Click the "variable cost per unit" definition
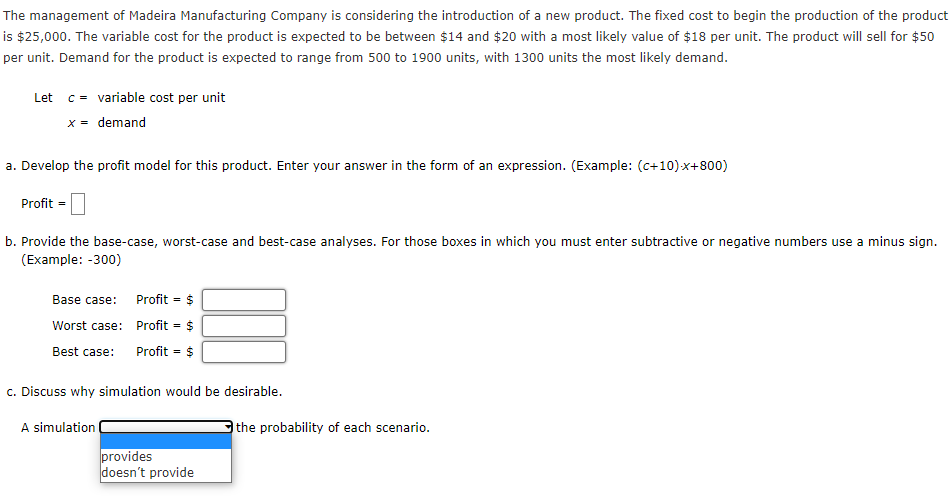This screenshot has width=952, height=498. click(162, 98)
